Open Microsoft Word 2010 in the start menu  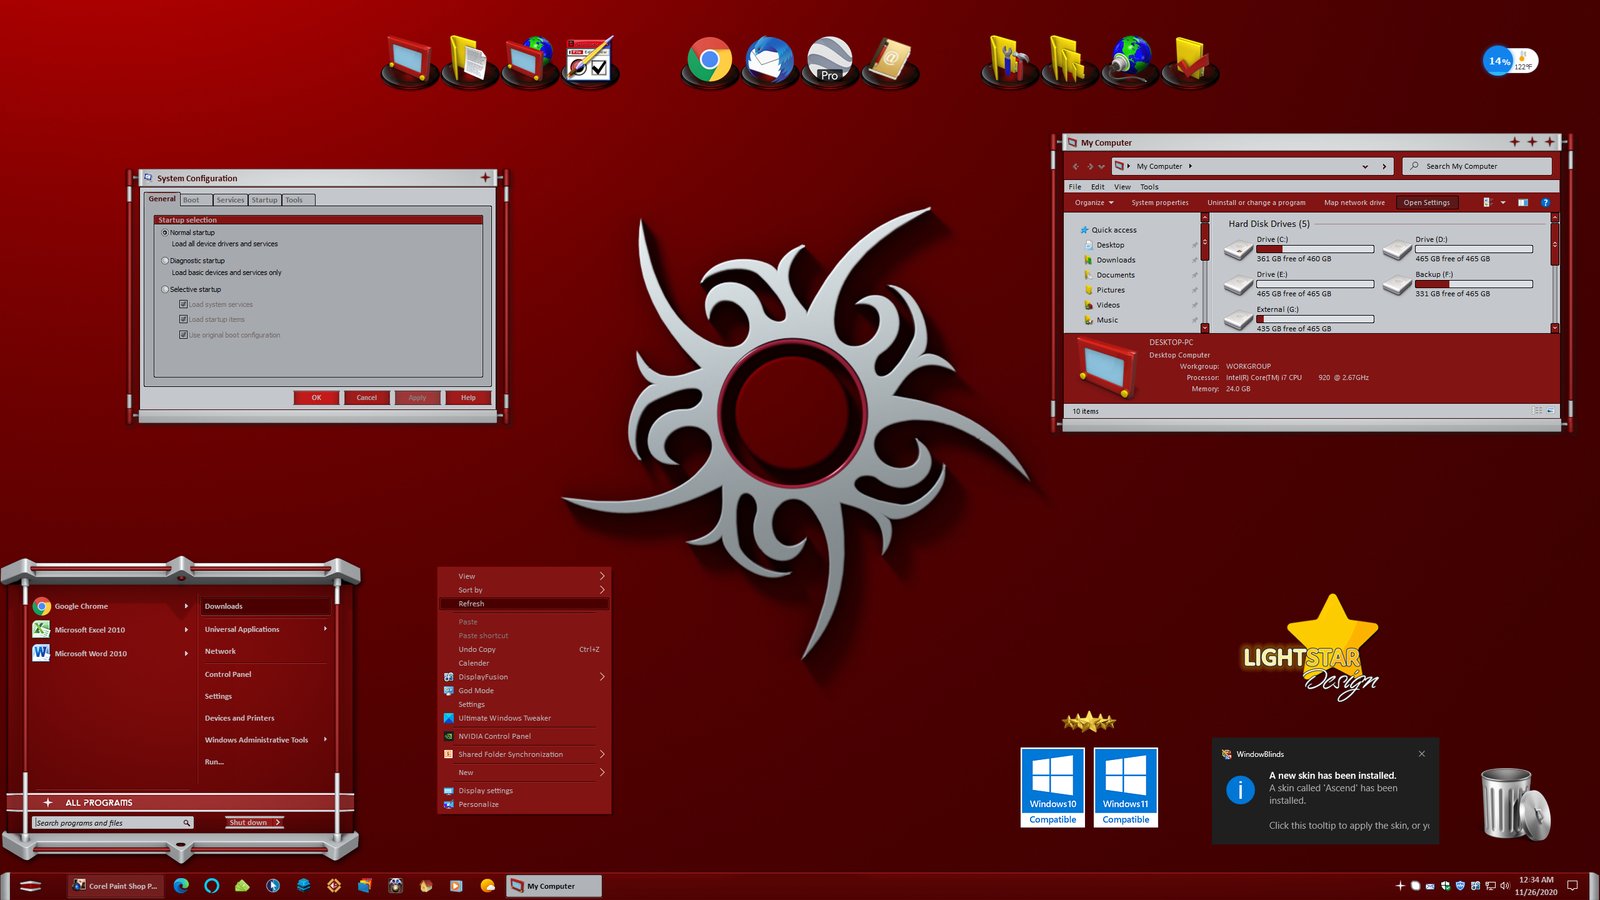click(91, 653)
